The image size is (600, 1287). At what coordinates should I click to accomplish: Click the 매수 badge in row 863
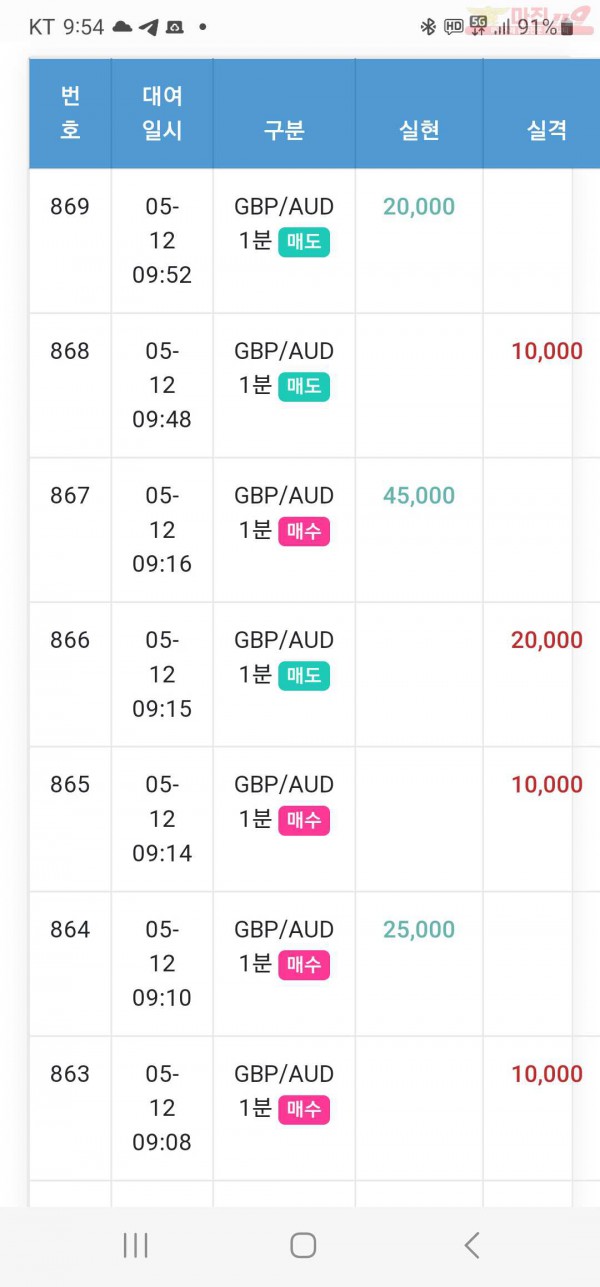pos(304,1110)
